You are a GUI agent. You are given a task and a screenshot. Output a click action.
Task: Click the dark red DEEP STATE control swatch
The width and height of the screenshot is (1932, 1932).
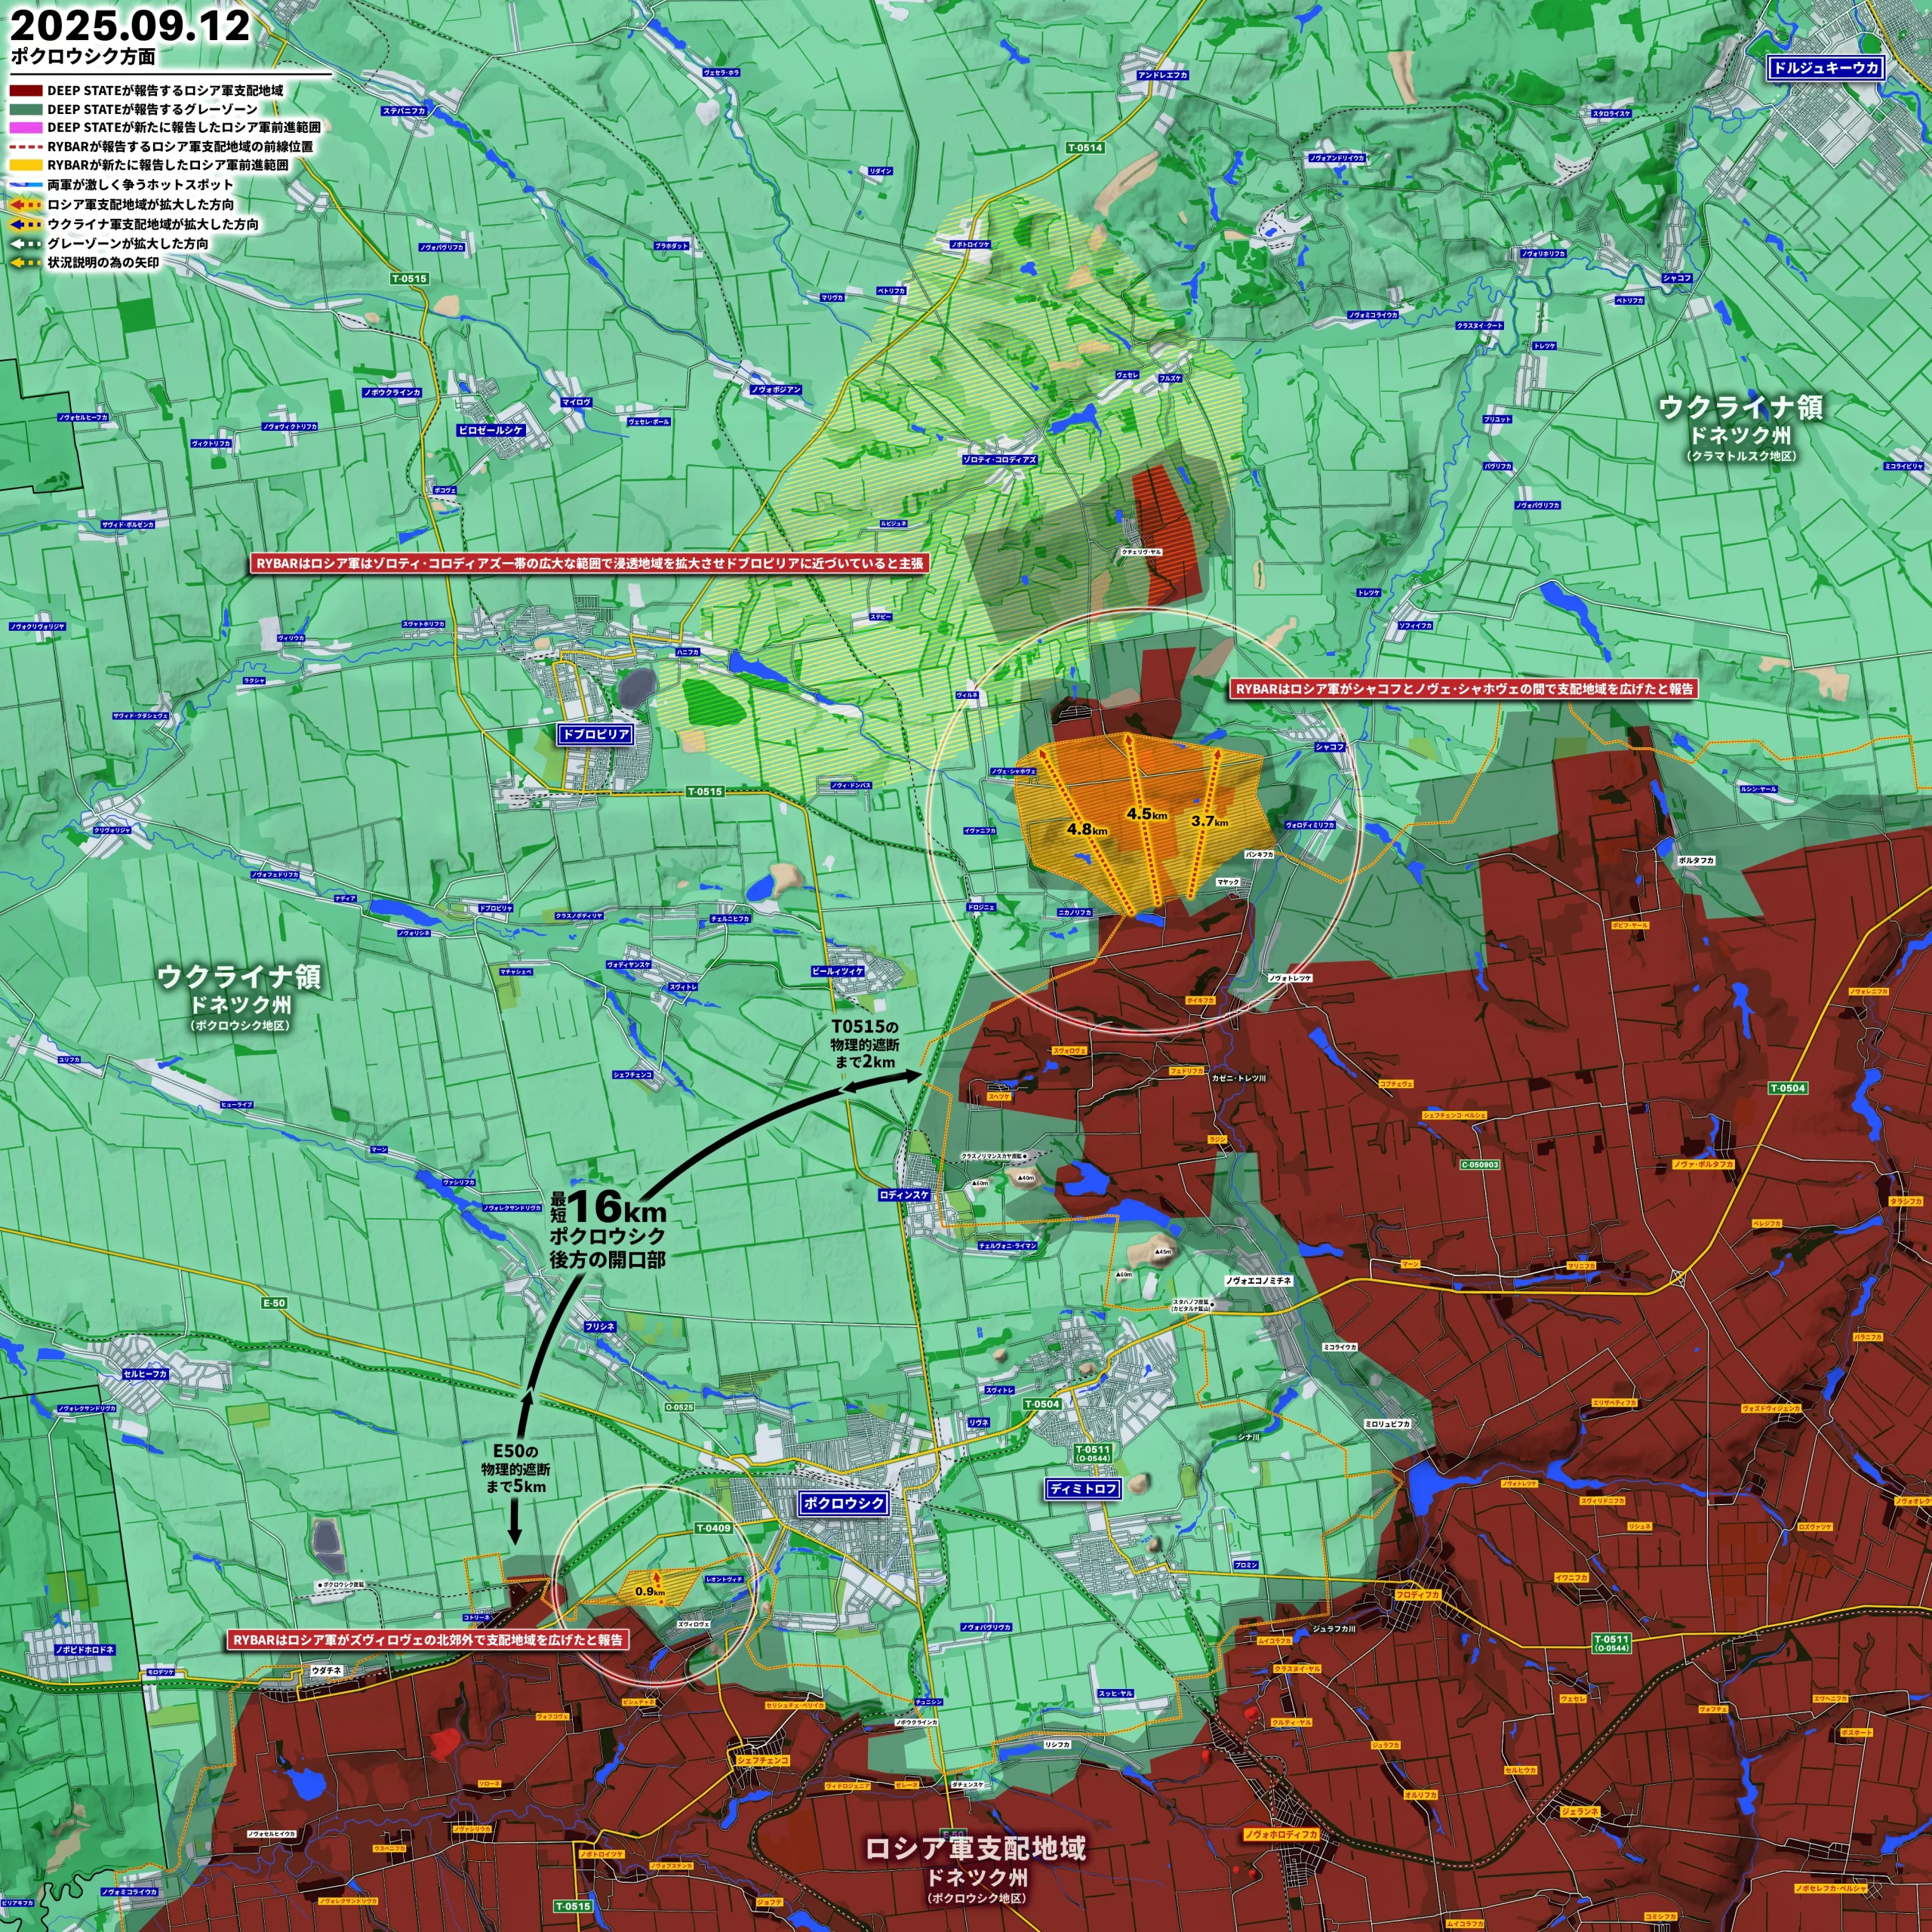(x=26, y=90)
